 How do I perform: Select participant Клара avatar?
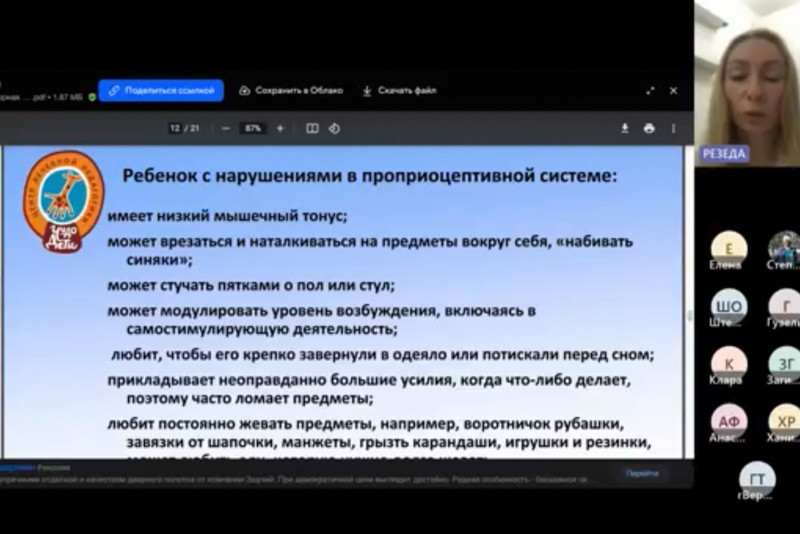(x=729, y=362)
